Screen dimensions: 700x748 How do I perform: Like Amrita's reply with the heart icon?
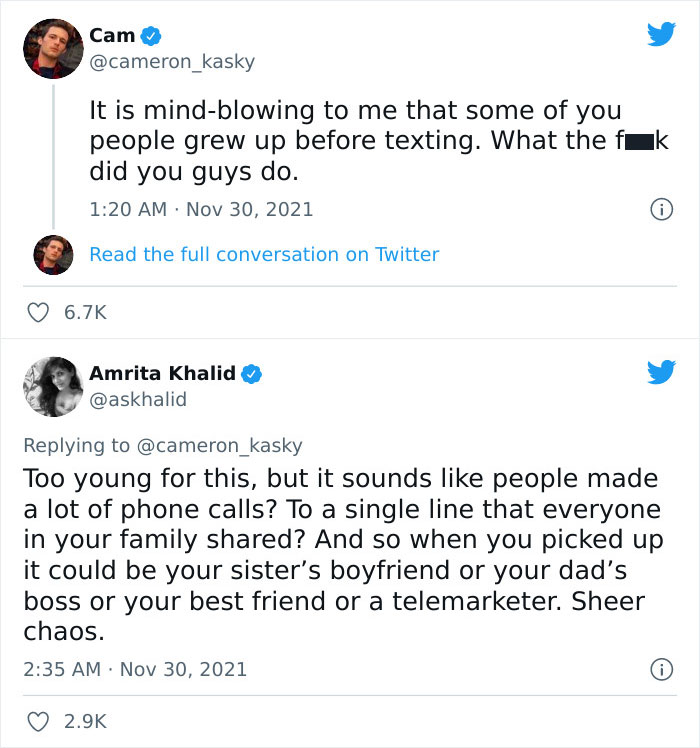pyautogui.click(x=37, y=719)
